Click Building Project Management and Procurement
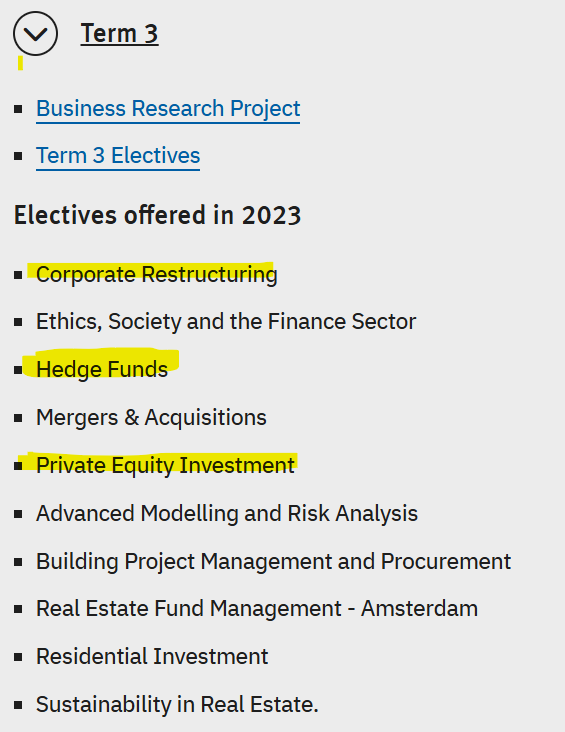This screenshot has width=565, height=732. 274,561
